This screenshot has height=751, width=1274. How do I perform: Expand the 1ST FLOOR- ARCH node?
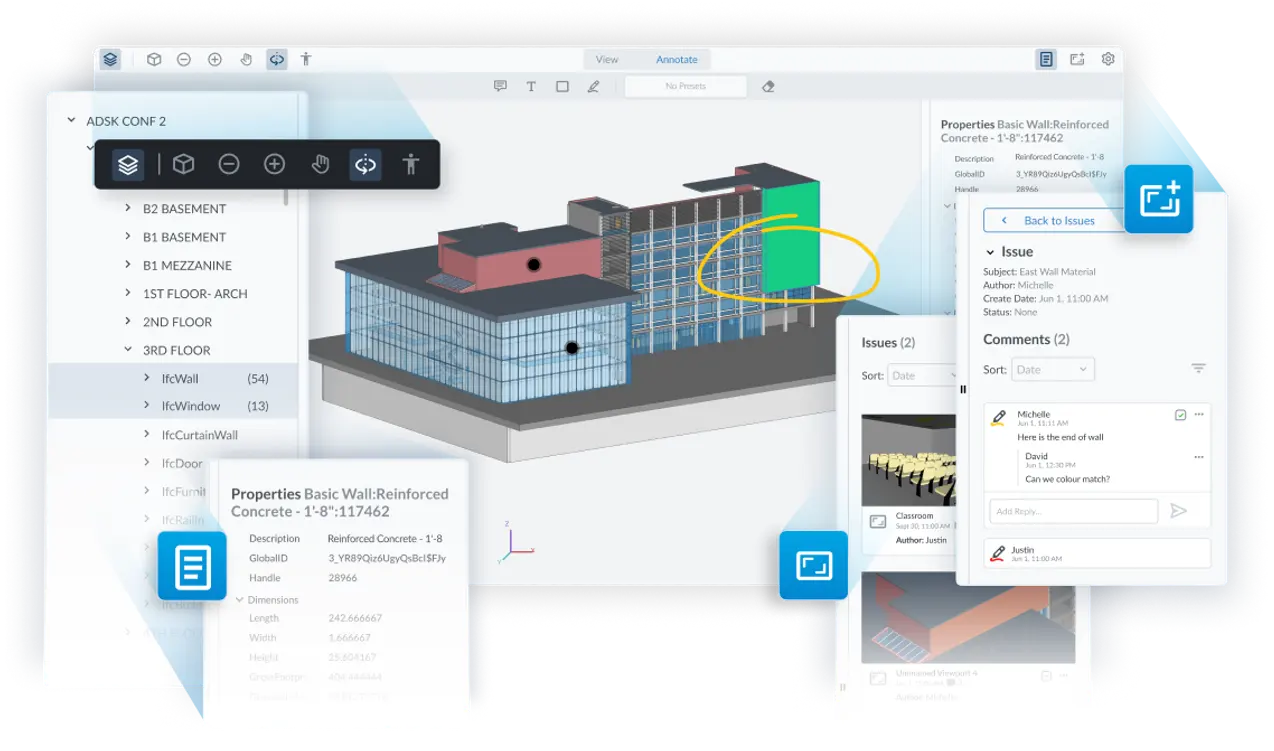[x=128, y=293]
